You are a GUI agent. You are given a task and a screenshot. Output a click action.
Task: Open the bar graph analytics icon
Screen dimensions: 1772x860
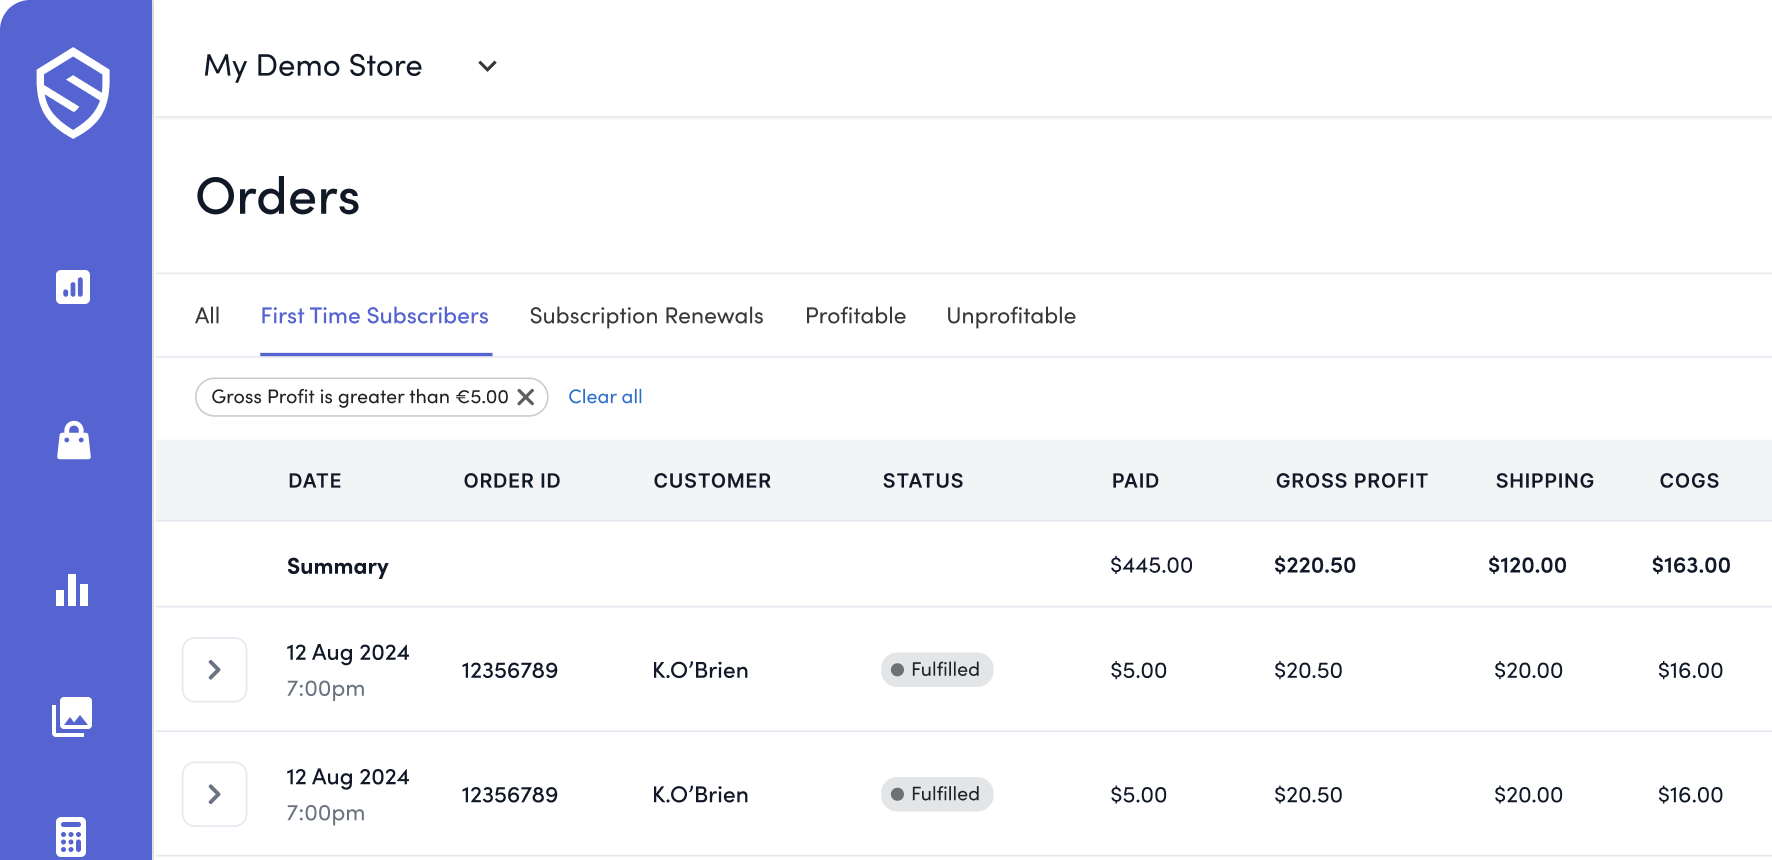[x=72, y=590]
